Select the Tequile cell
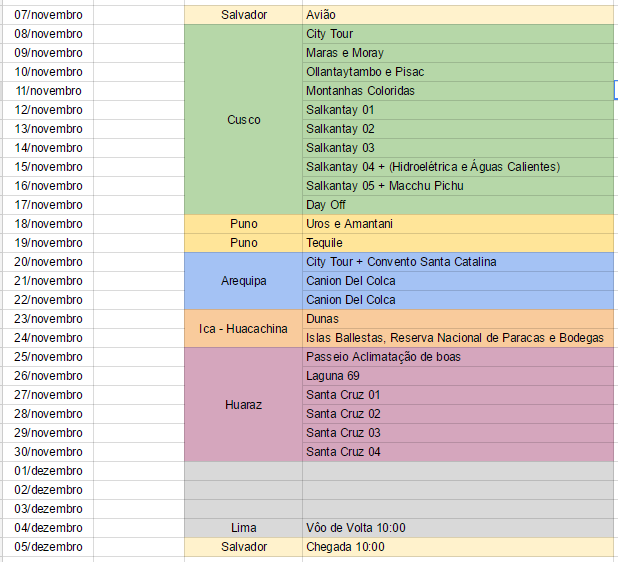 pyautogui.click(x=457, y=243)
